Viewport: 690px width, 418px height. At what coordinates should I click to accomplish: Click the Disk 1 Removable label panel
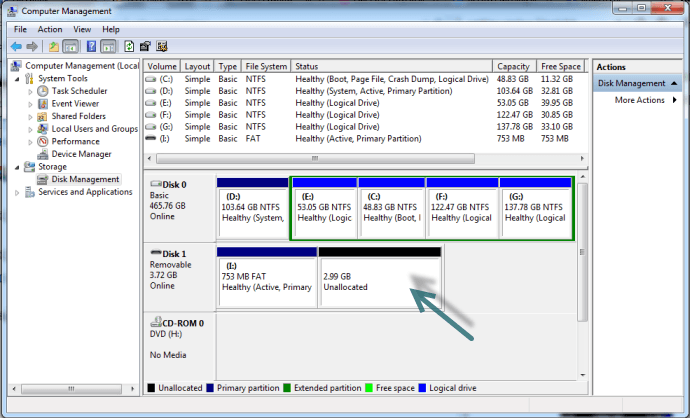pyautogui.click(x=180, y=277)
